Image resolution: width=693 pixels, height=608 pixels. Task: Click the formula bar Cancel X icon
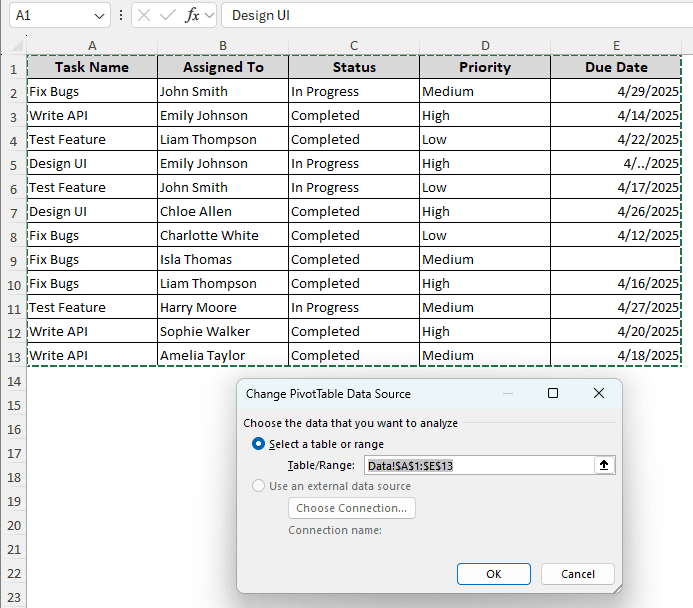pyautogui.click(x=145, y=16)
